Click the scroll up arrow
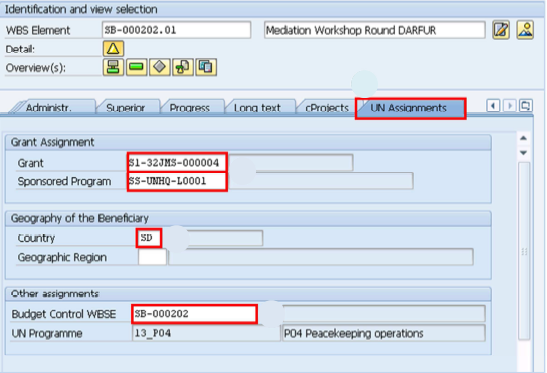Screen dimensions: 547x373 (x=523, y=138)
